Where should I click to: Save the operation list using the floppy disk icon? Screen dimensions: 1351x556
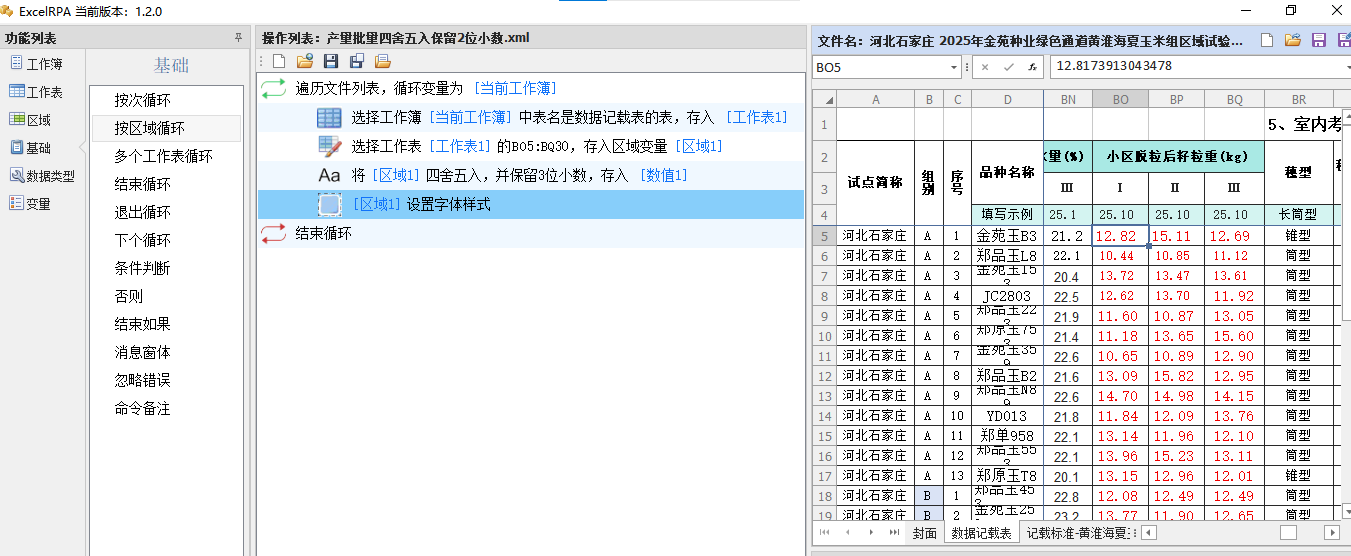coord(331,61)
